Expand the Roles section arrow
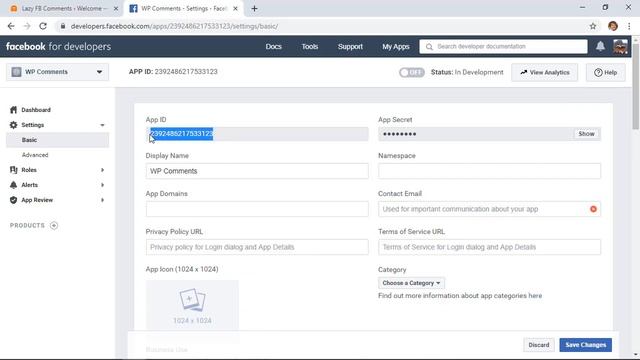 pyautogui.click(x=102, y=170)
